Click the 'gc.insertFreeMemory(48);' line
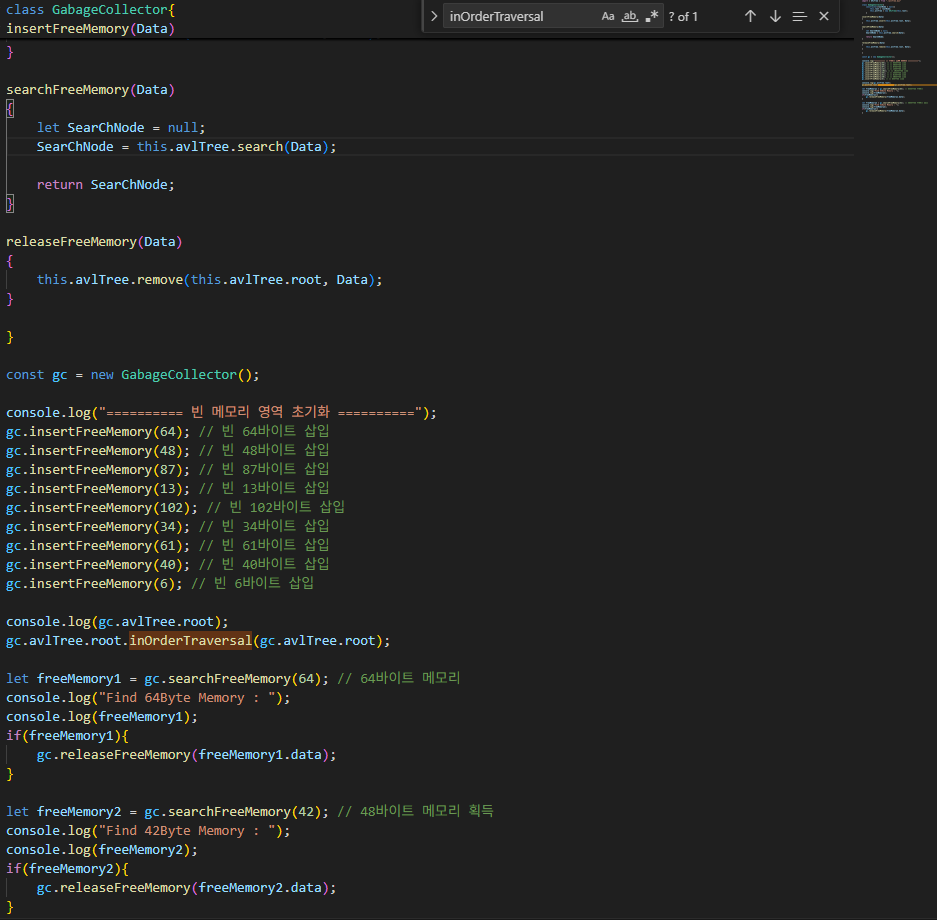The height and width of the screenshot is (920, 937). coord(167,451)
